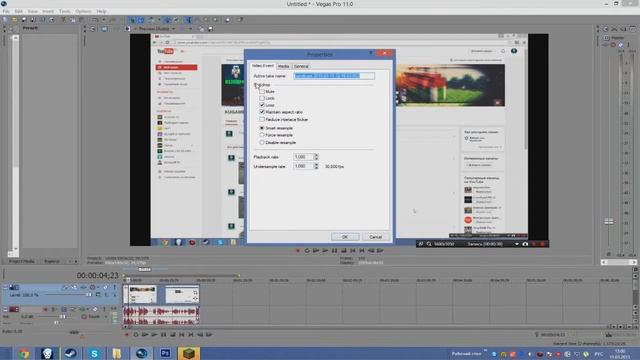Viewport: 640px width, 360px height.
Task: Click Copy Snapshot to Clipboard icon in preview
Action: pos(201,29)
